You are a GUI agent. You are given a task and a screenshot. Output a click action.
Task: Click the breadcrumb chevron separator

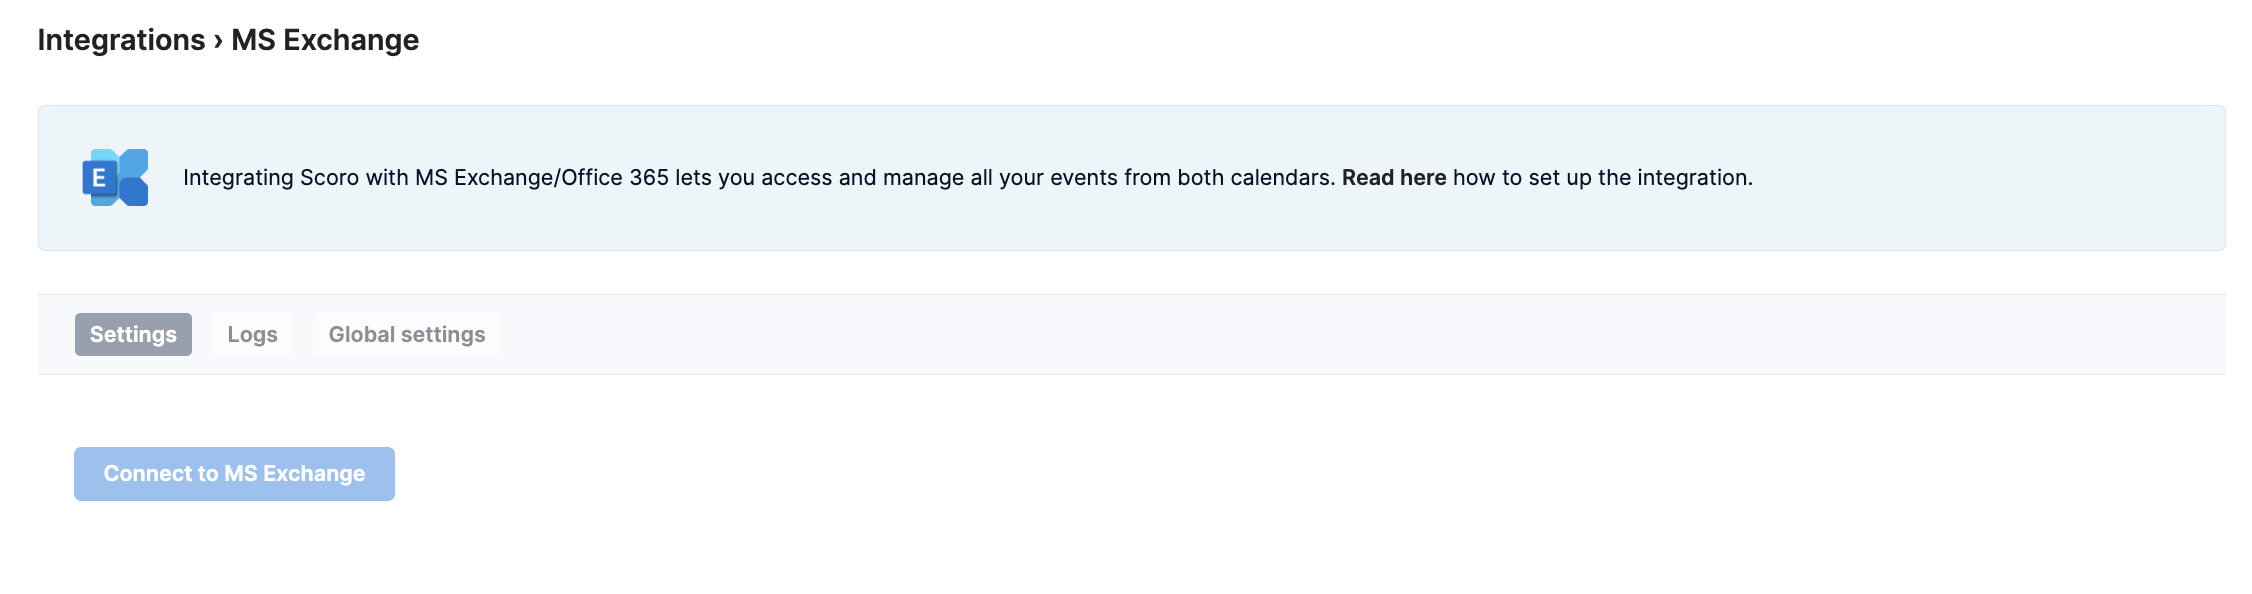(218, 40)
